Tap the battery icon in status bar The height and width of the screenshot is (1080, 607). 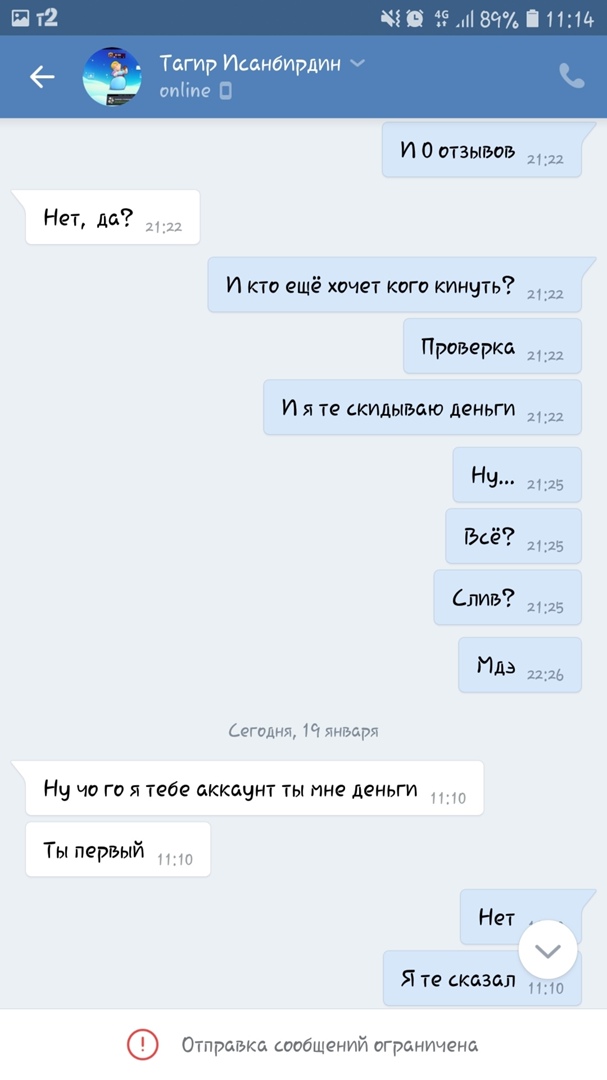tap(532, 19)
